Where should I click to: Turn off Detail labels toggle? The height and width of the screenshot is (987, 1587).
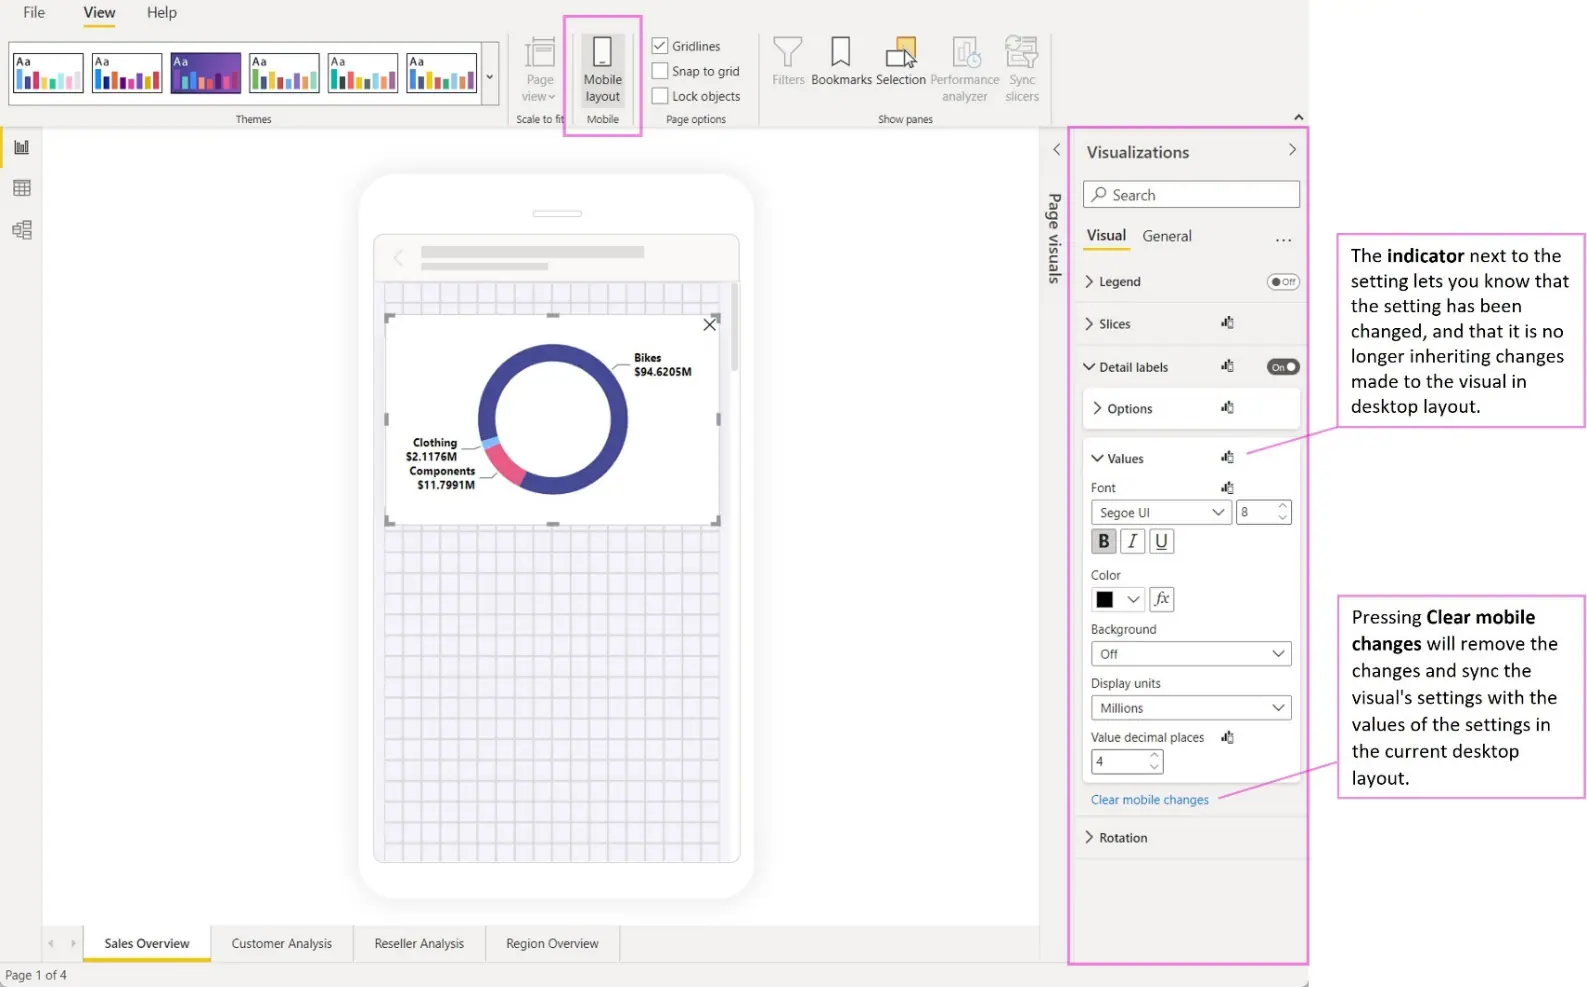click(x=1283, y=367)
